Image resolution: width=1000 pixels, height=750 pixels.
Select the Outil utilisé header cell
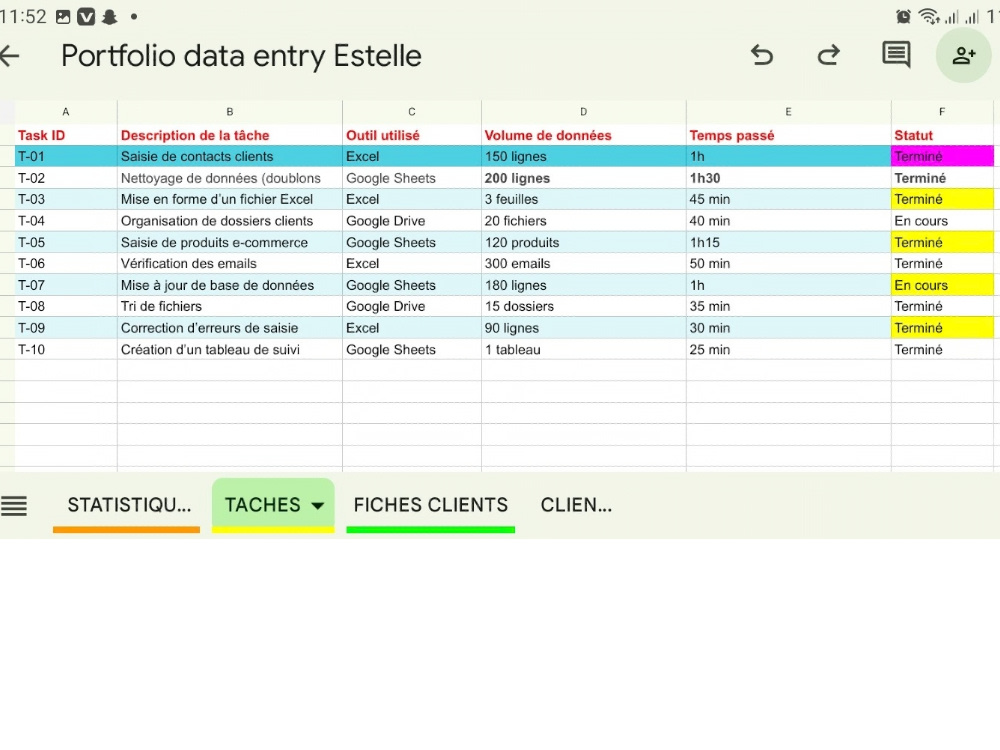click(412, 135)
